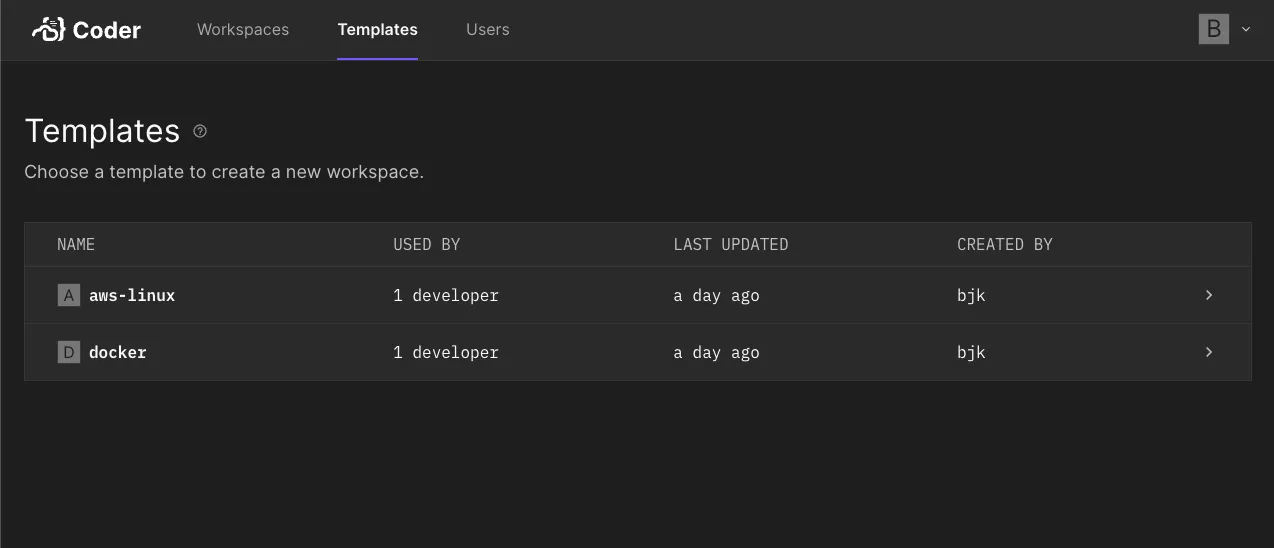Image resolution: width=1274 pixels, height=548 pixels.
Task: Switch to the Workspaces tab
Action: (243, 30)
